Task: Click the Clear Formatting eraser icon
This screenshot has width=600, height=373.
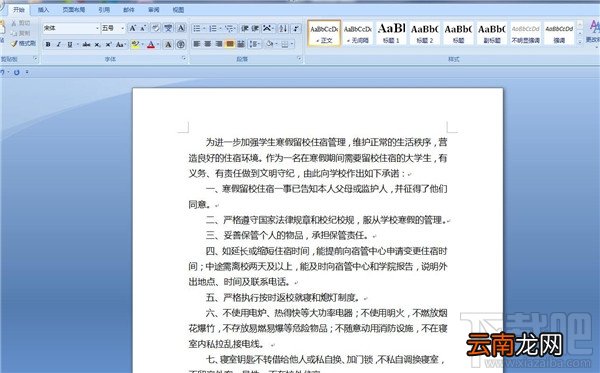Action: (156, 28)
